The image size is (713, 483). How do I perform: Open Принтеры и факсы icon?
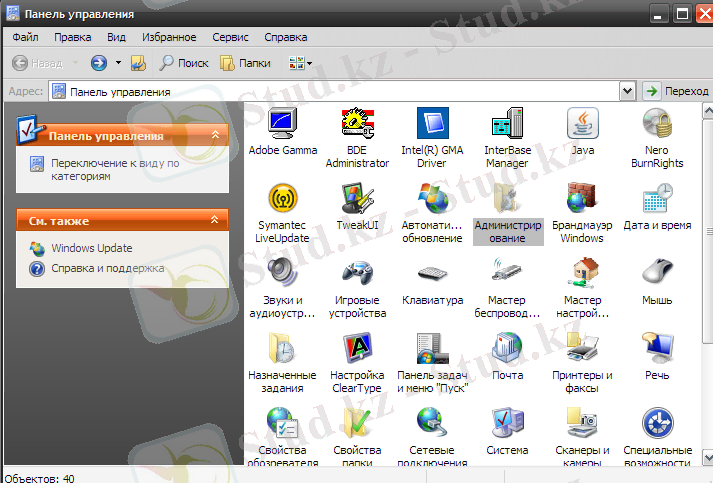(x=582, y=350)
